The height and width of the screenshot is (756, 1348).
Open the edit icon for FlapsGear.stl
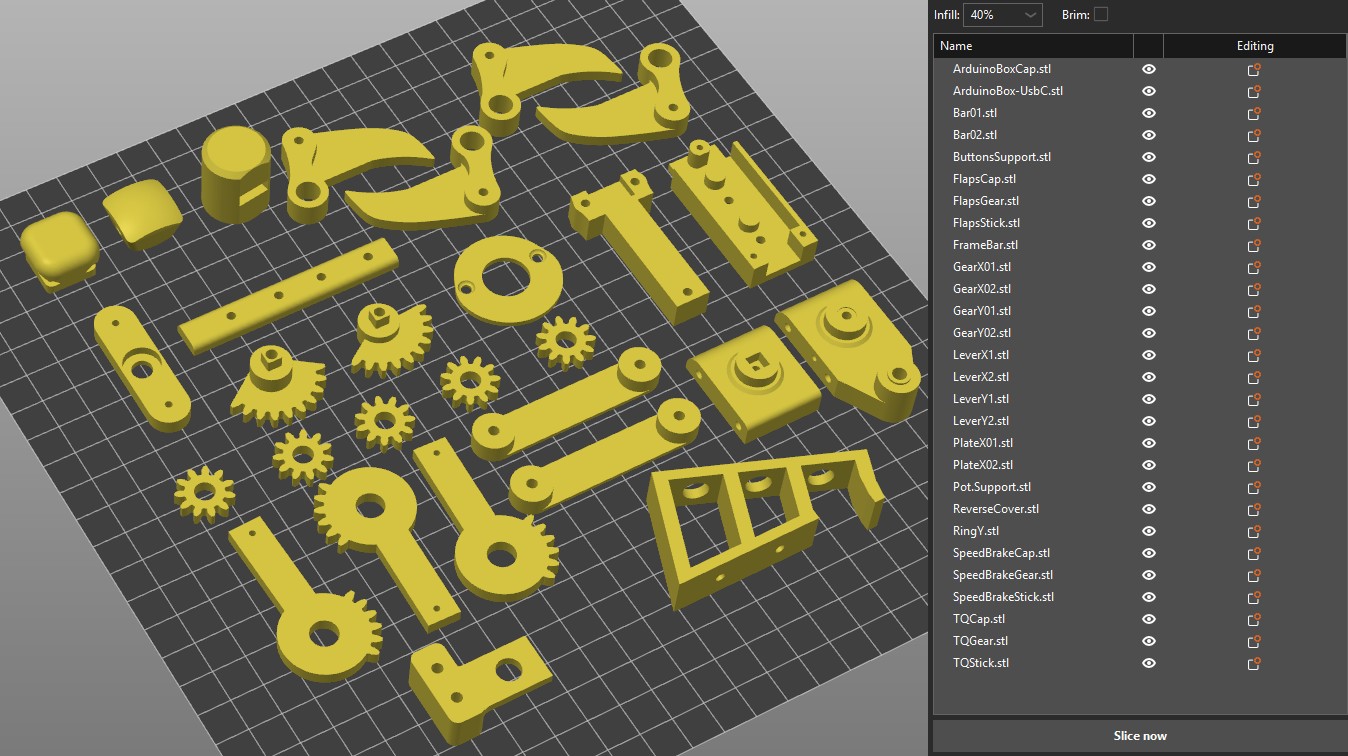pyautogui.click(x=1253, y=201)
